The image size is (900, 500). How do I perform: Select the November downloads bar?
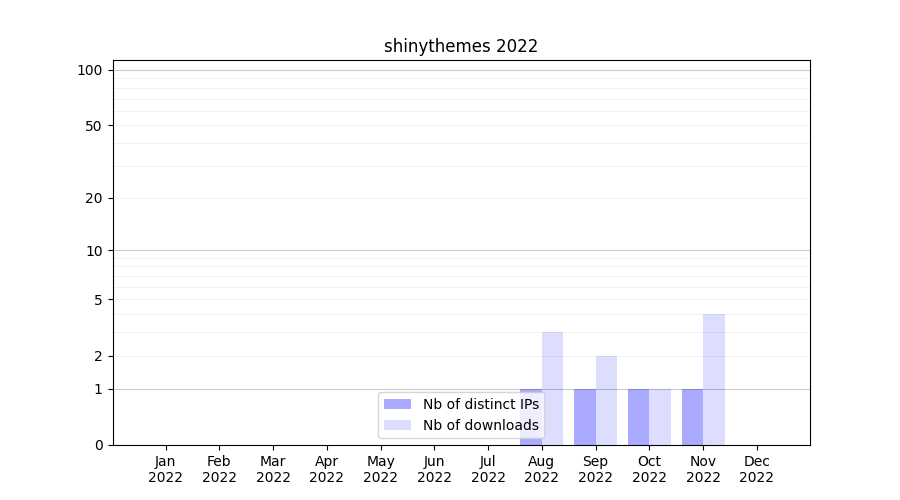714,380
